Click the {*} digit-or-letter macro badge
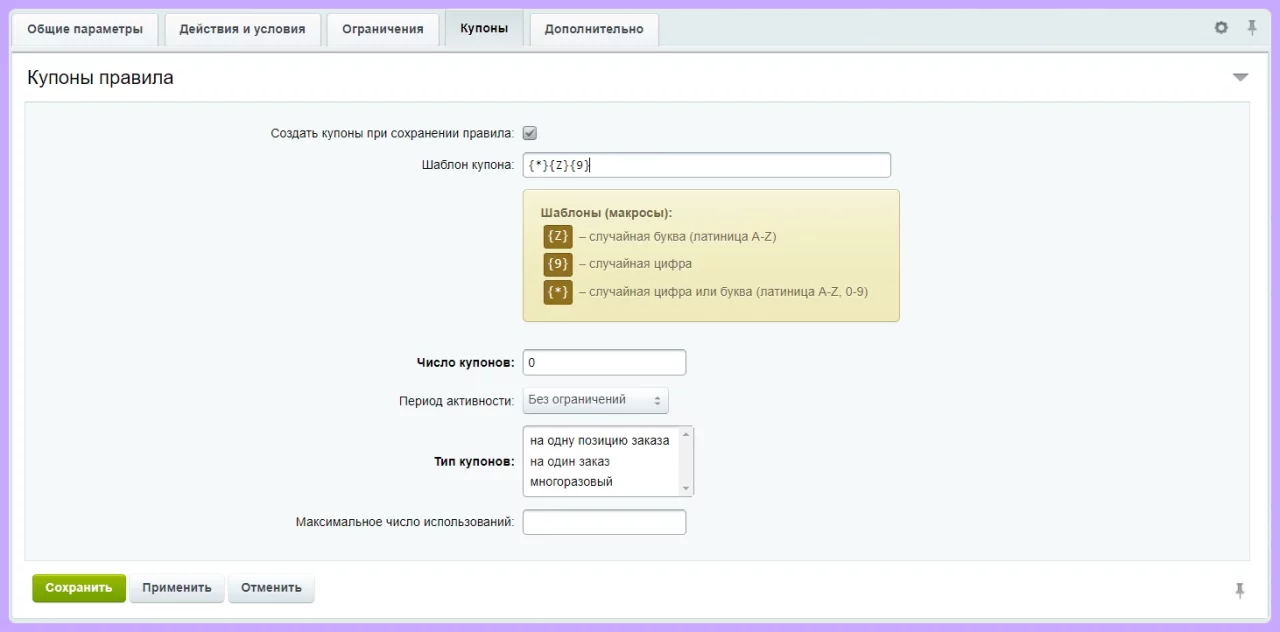1280x632 pixels. (x=558, y=292)
